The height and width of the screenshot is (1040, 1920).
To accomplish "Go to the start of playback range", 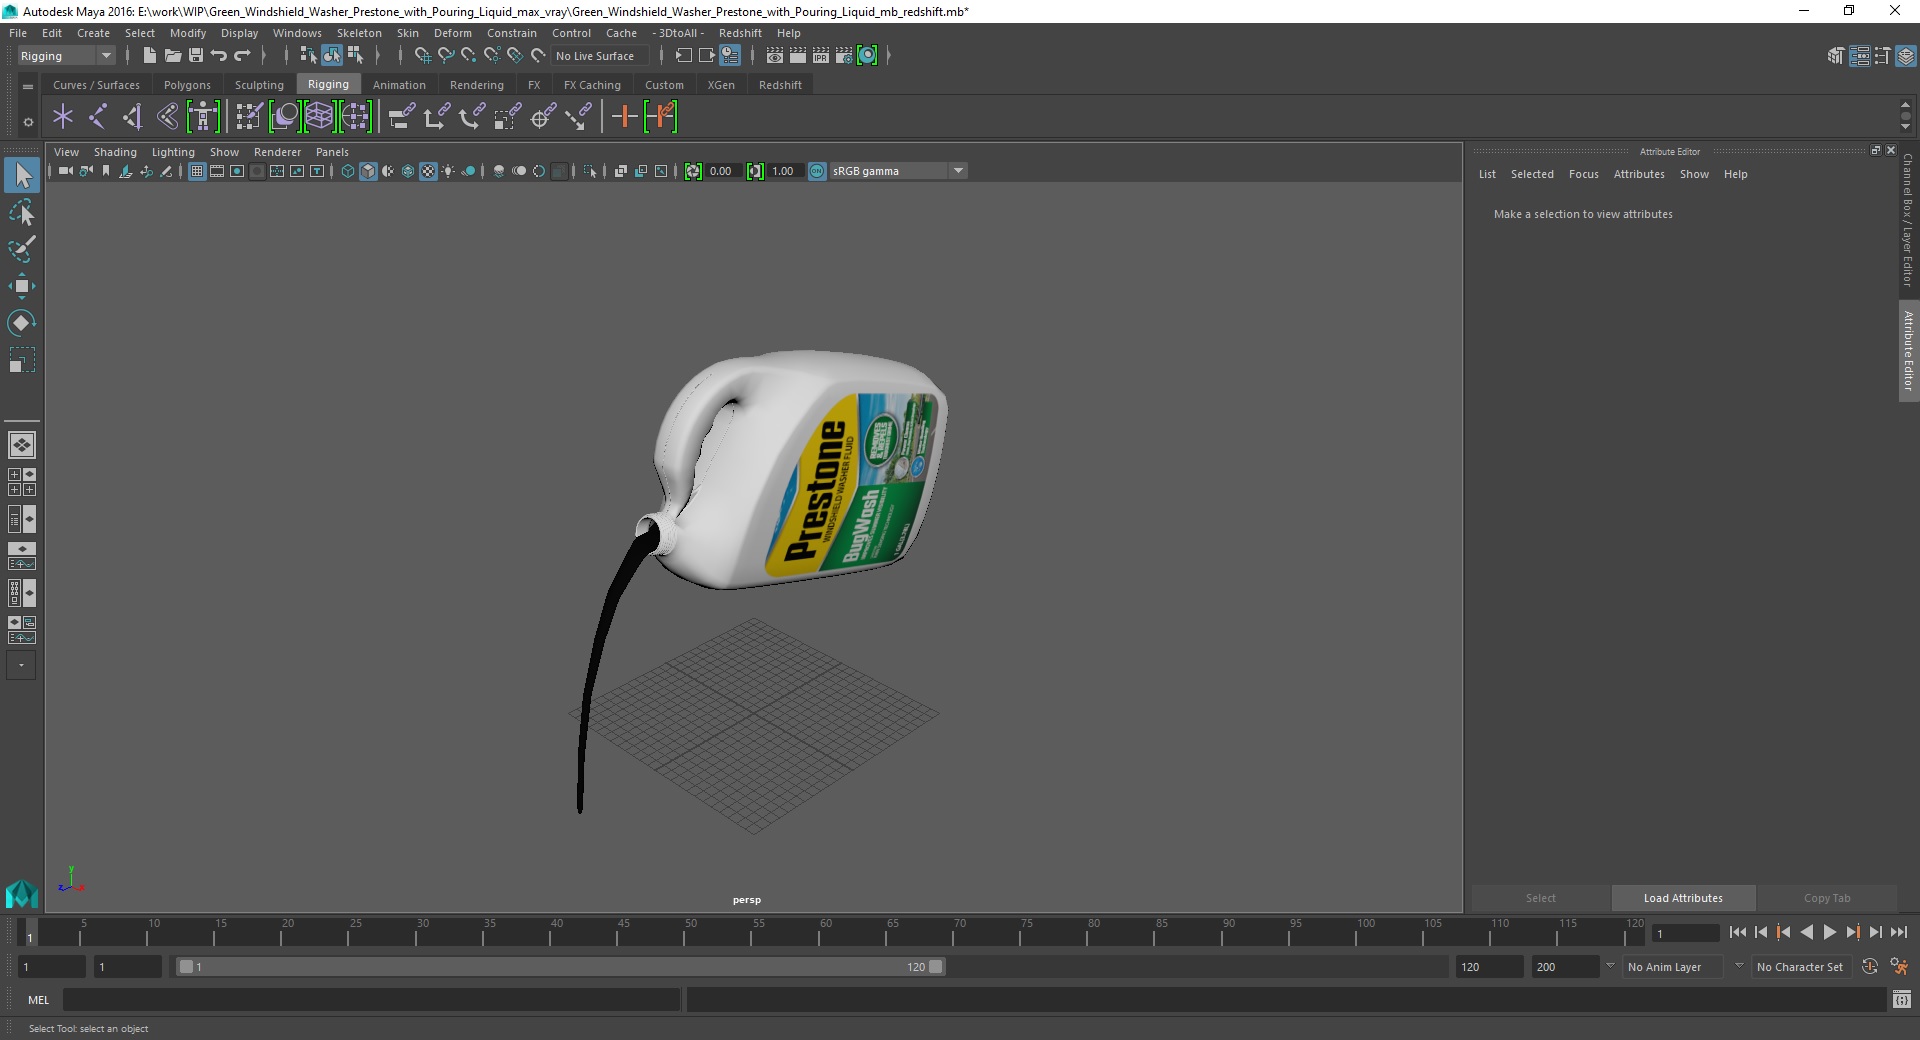I will [1738, 932].
